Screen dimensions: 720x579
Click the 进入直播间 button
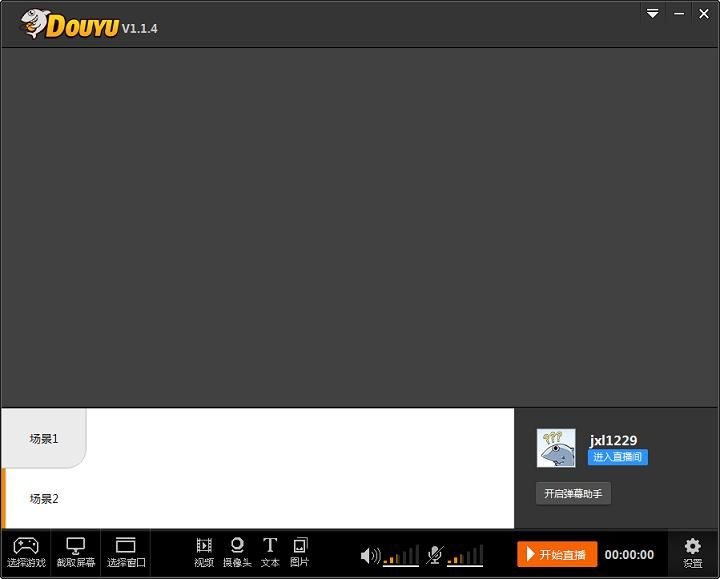(x=617, y=457)
